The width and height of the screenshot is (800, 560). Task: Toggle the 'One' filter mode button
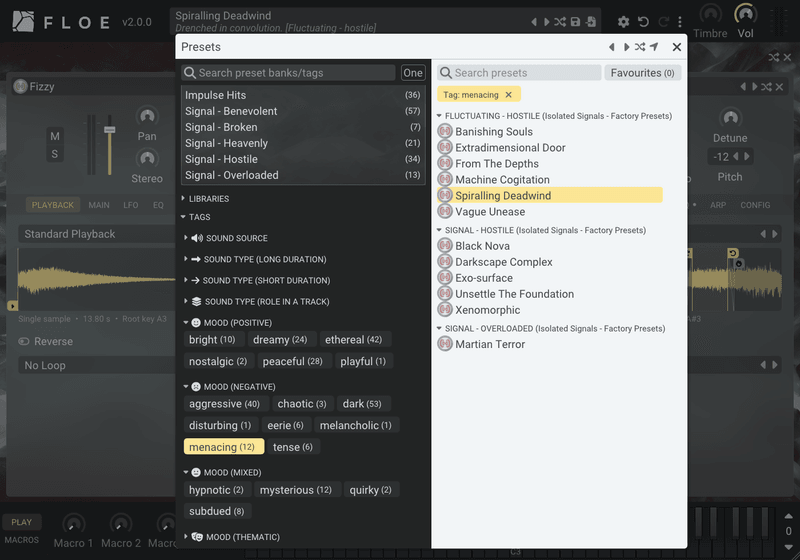[412, 73]
